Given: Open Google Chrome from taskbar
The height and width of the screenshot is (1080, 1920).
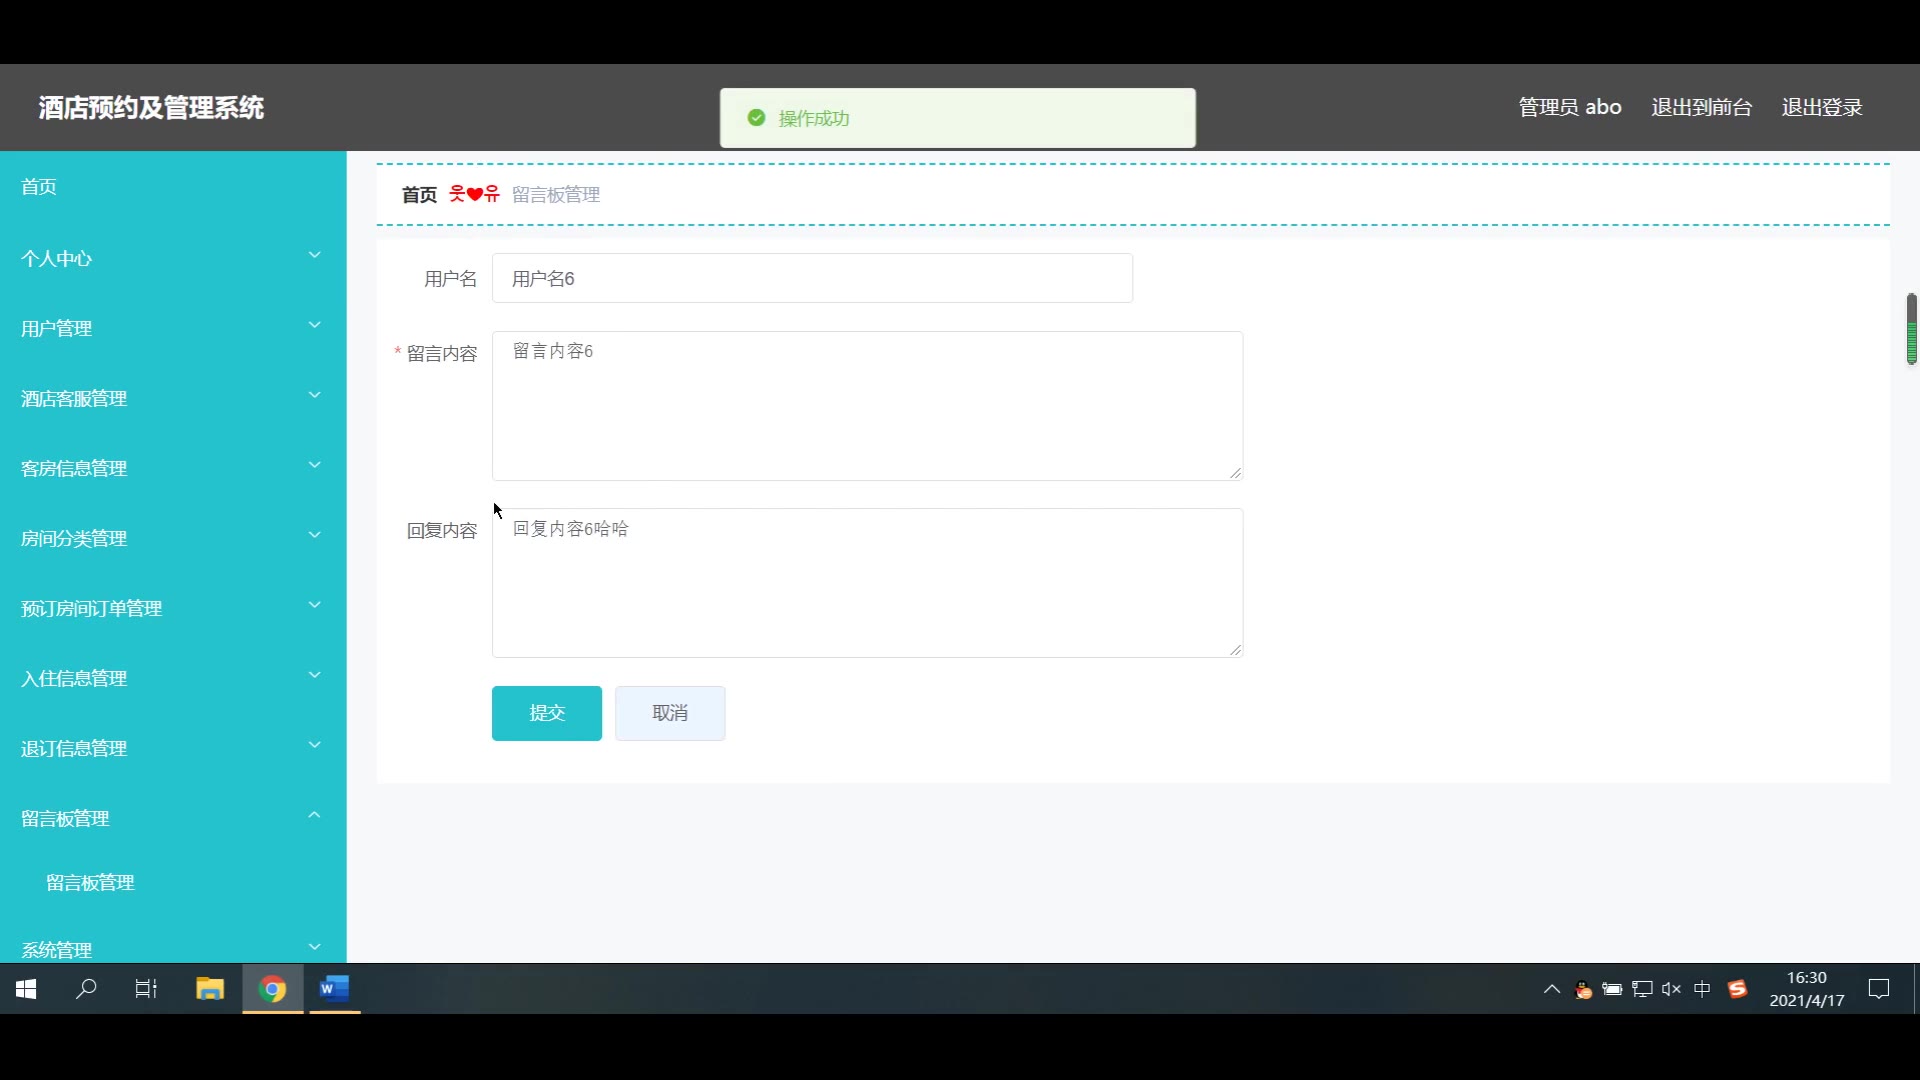Looking at the screenshot, I should coord(272,989).
